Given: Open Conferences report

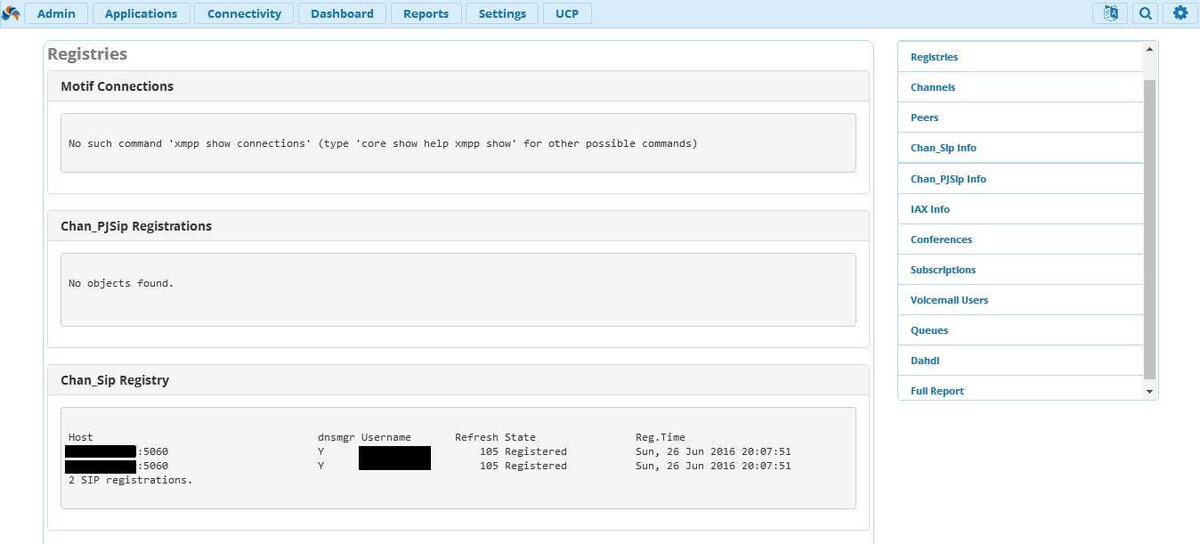Looking at the screenshot, I should tap(1020, 239).
